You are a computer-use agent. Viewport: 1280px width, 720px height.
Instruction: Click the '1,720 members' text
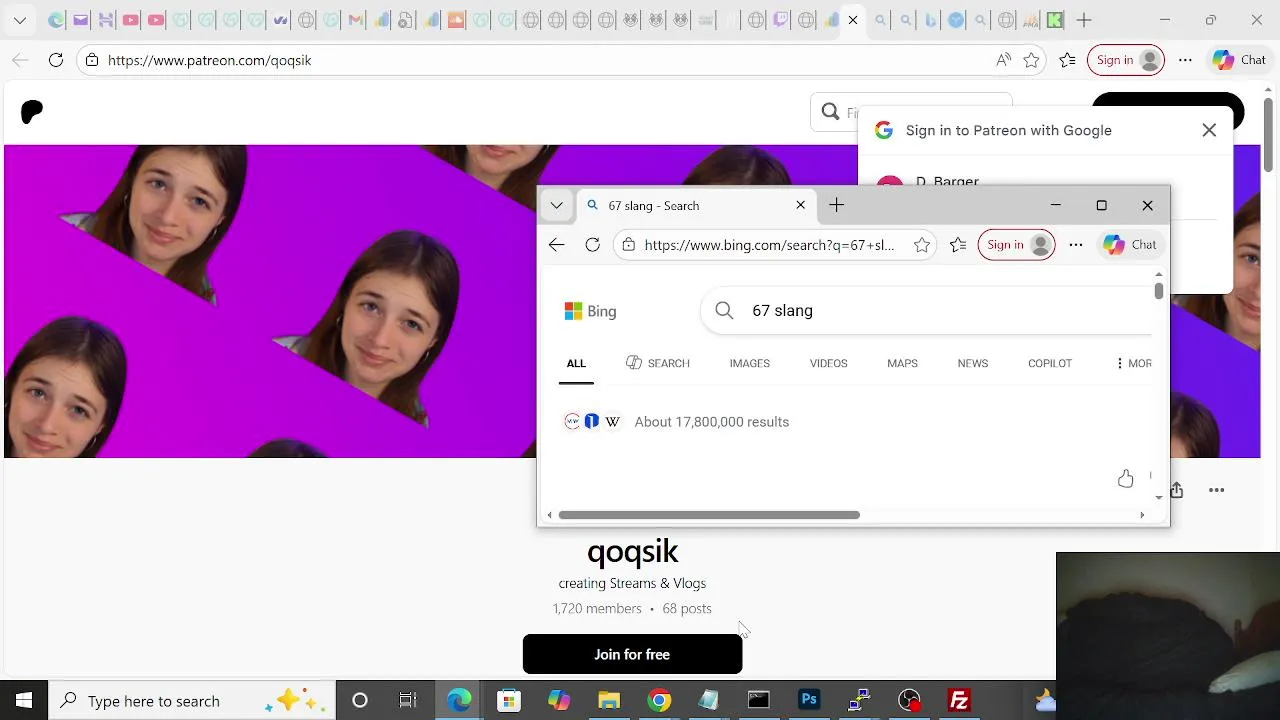point(597,608)
